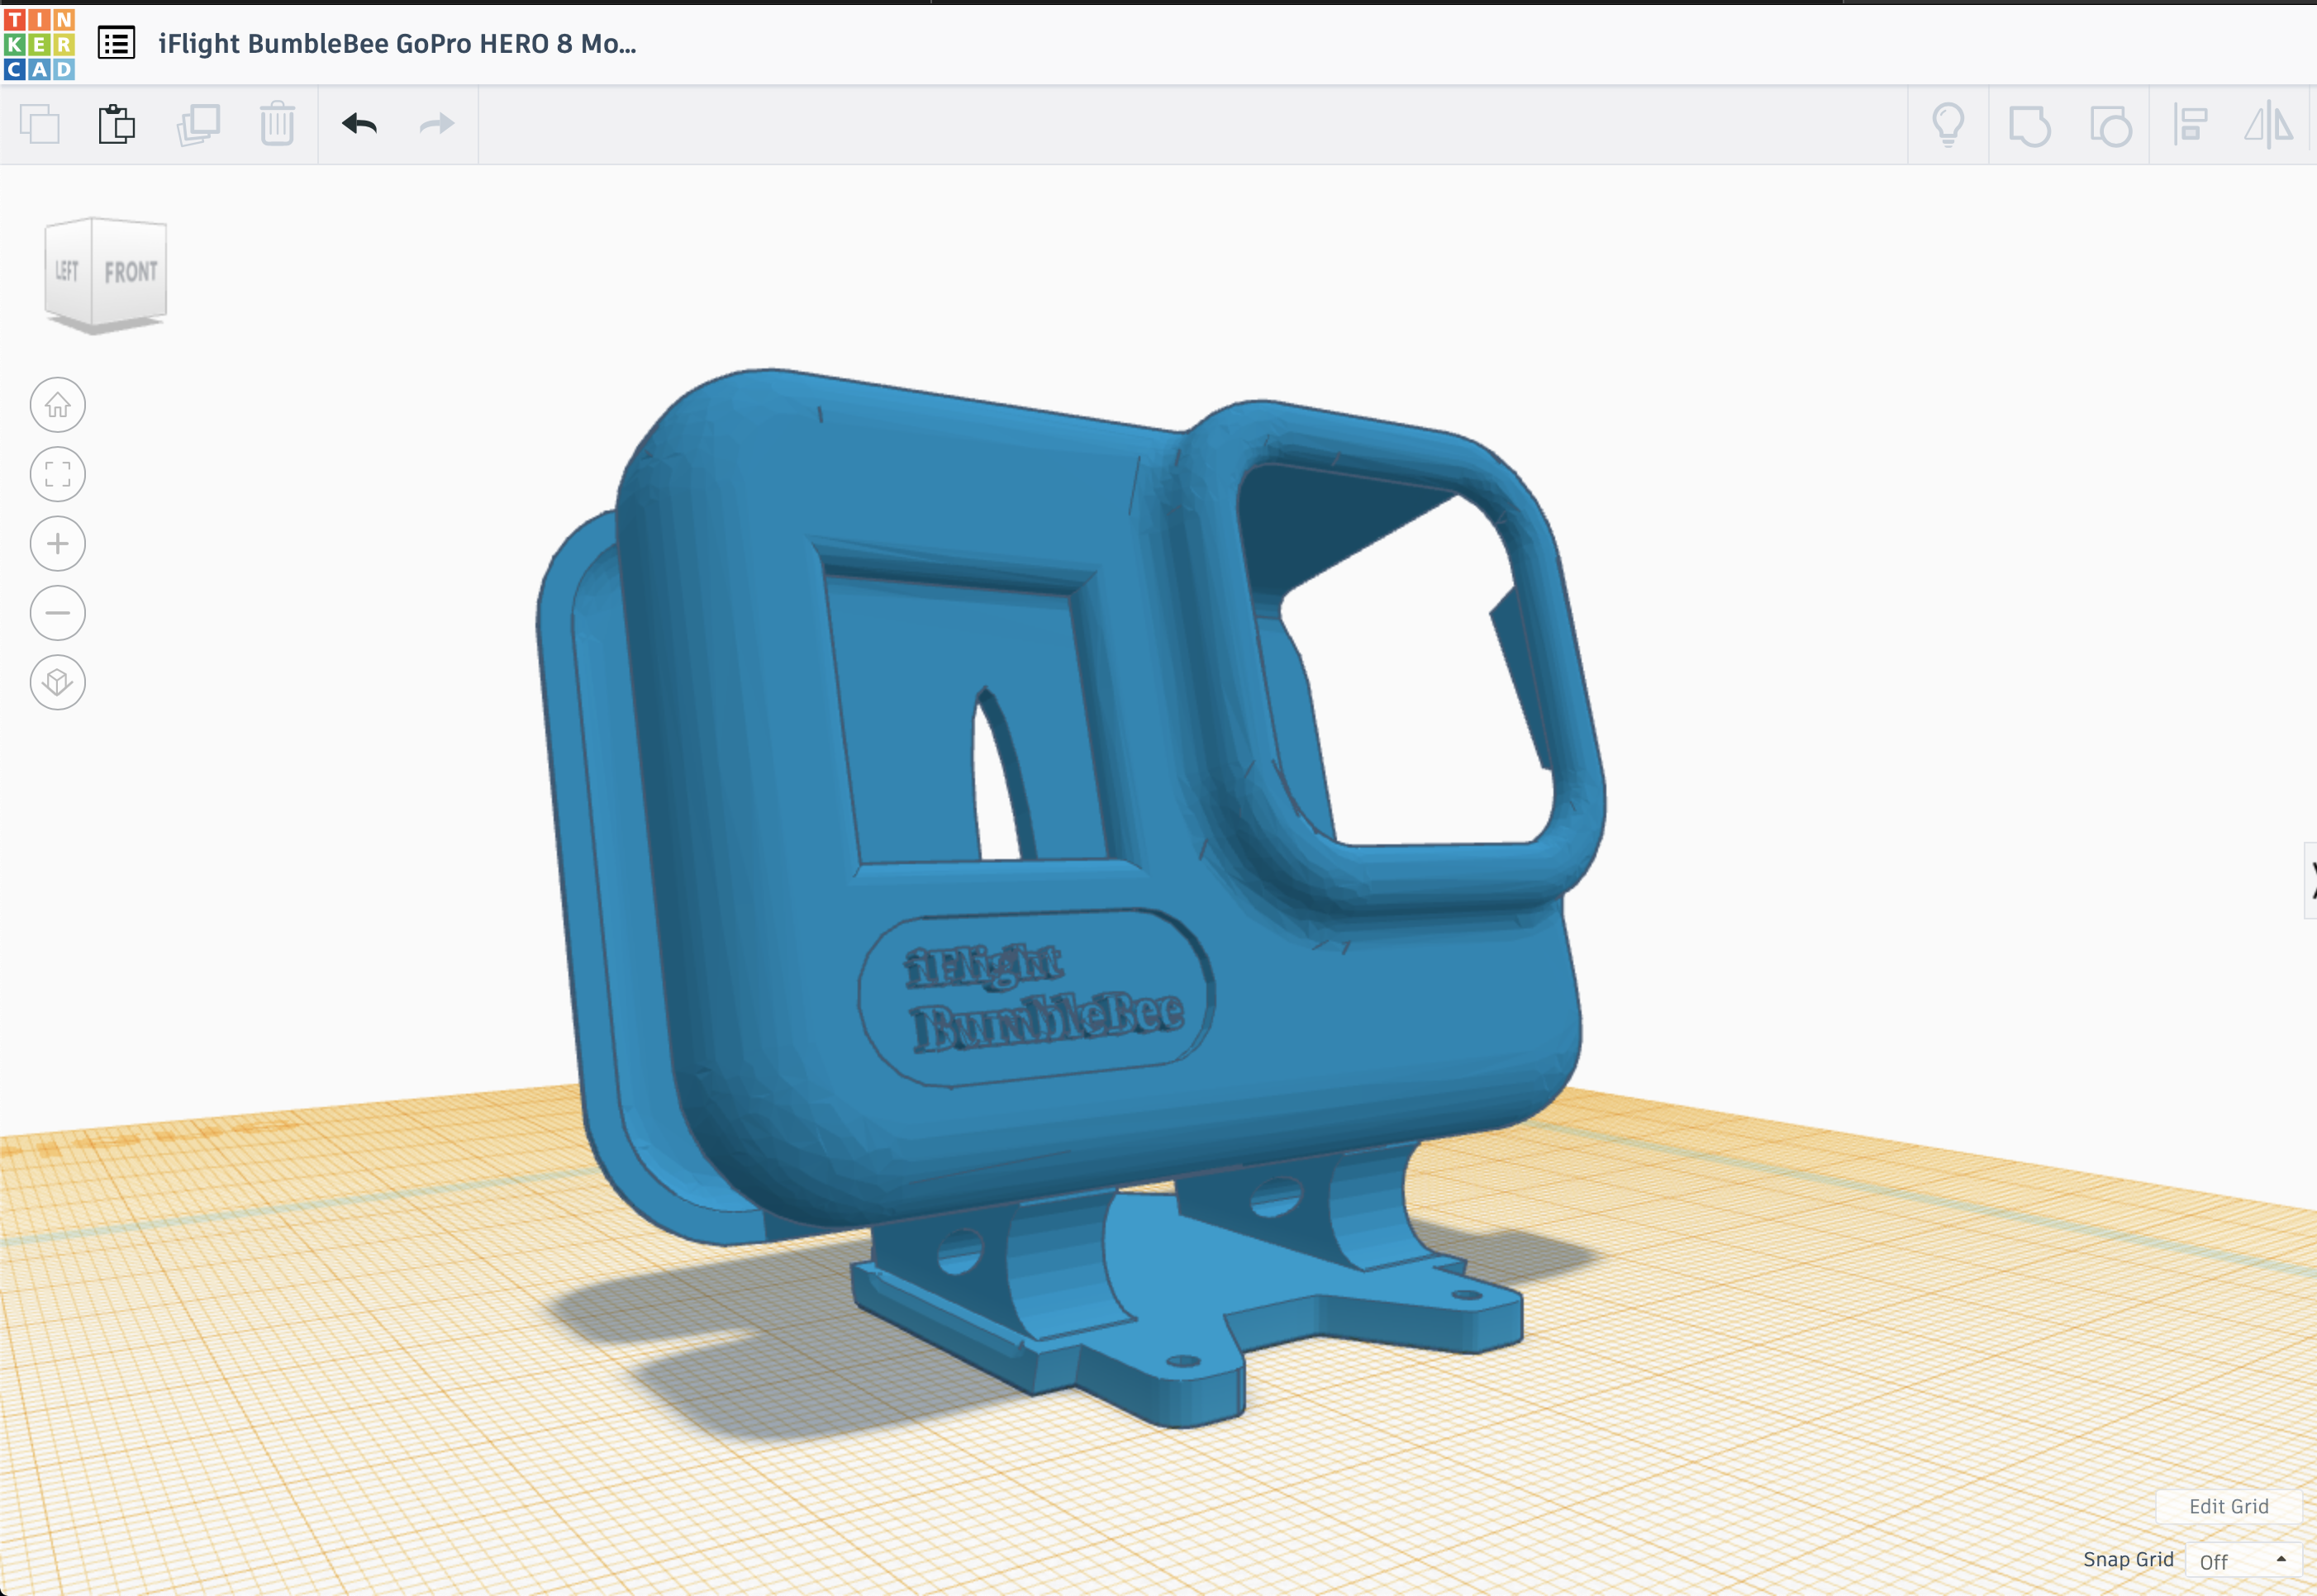Expand the collapsed shapes panel handle
Image resolution: width=2317 pixels, height=1596 pixels.
[2310, 881]
